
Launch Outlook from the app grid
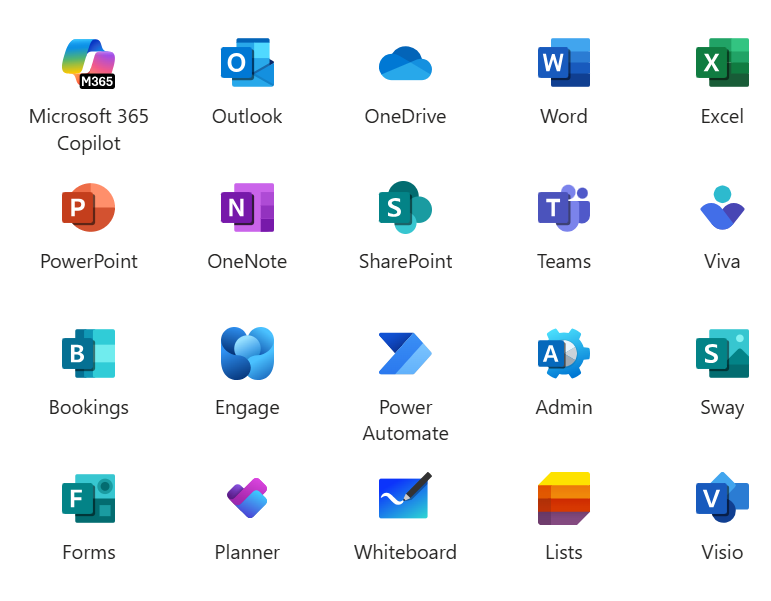[247, 63]
